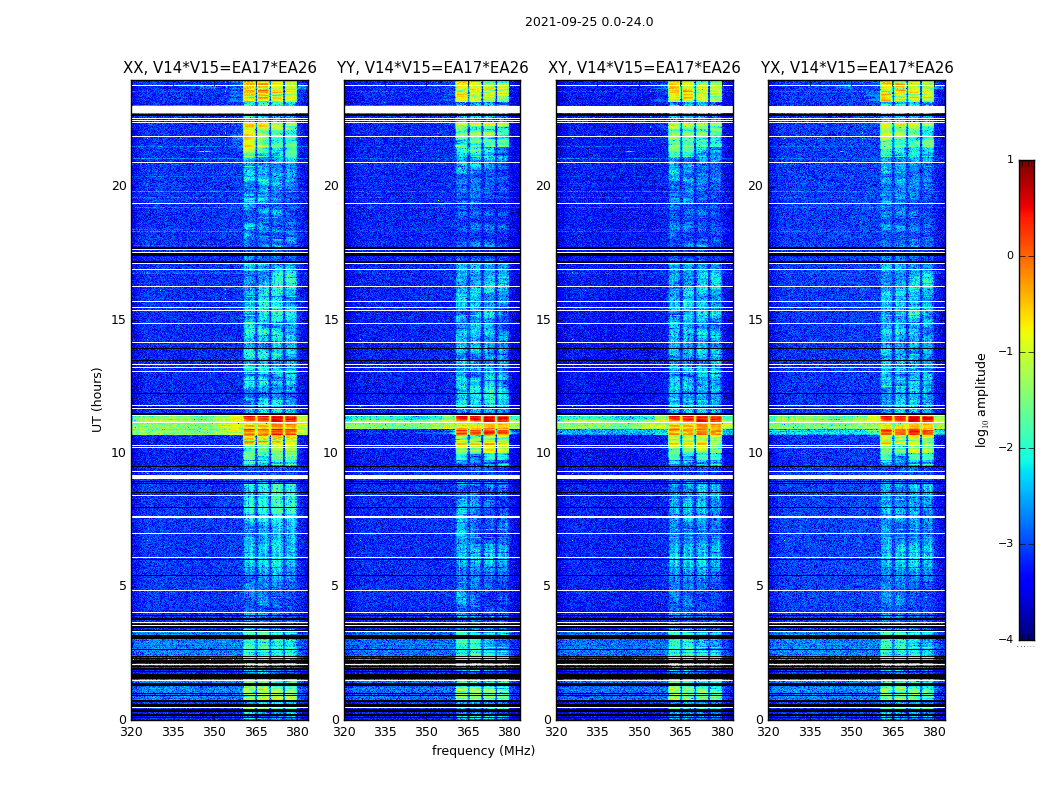Click the XY, V14*V15=EA17*EA26 panel title

pyautogui.click(x=644, y=68)
